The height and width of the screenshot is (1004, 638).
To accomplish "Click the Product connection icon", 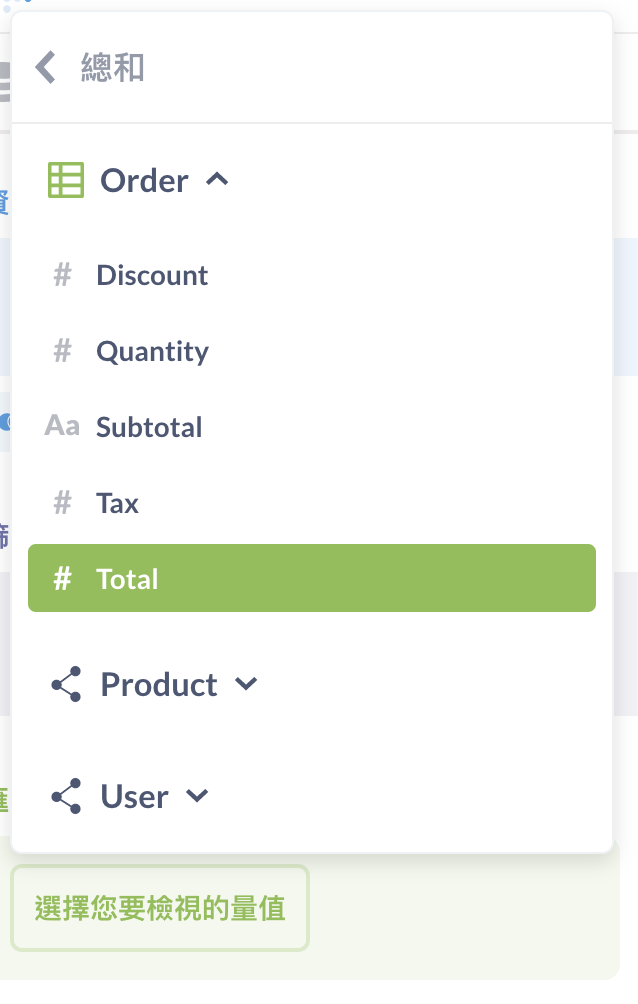I will 66,685.
